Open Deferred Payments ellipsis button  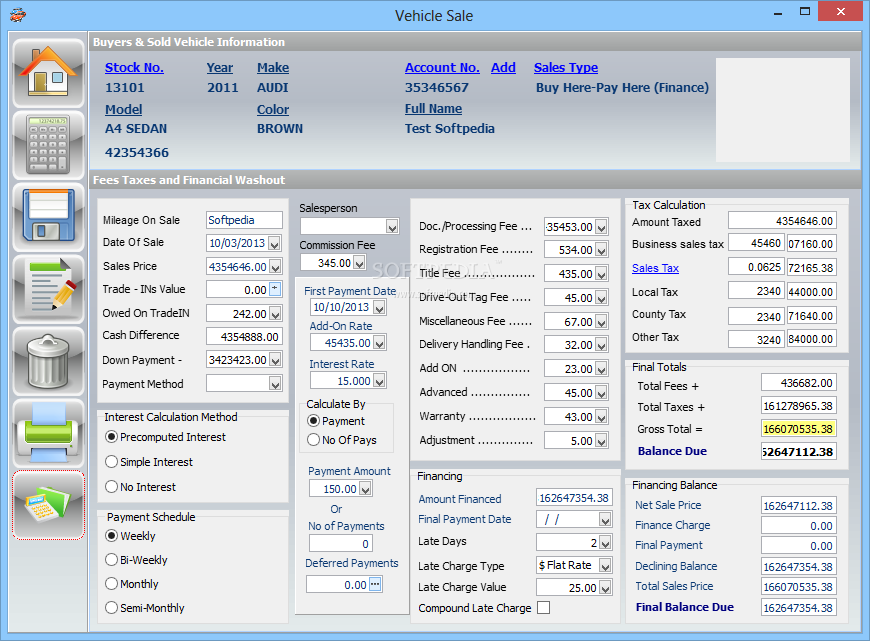376,584
